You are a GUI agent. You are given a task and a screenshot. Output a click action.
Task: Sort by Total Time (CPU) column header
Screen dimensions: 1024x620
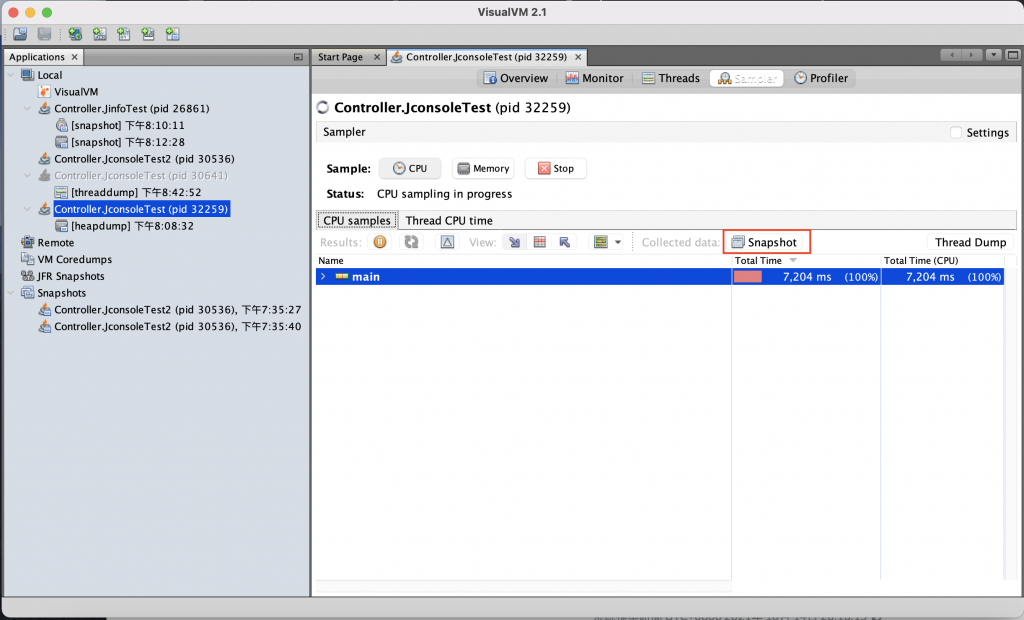tap(942, 261)
